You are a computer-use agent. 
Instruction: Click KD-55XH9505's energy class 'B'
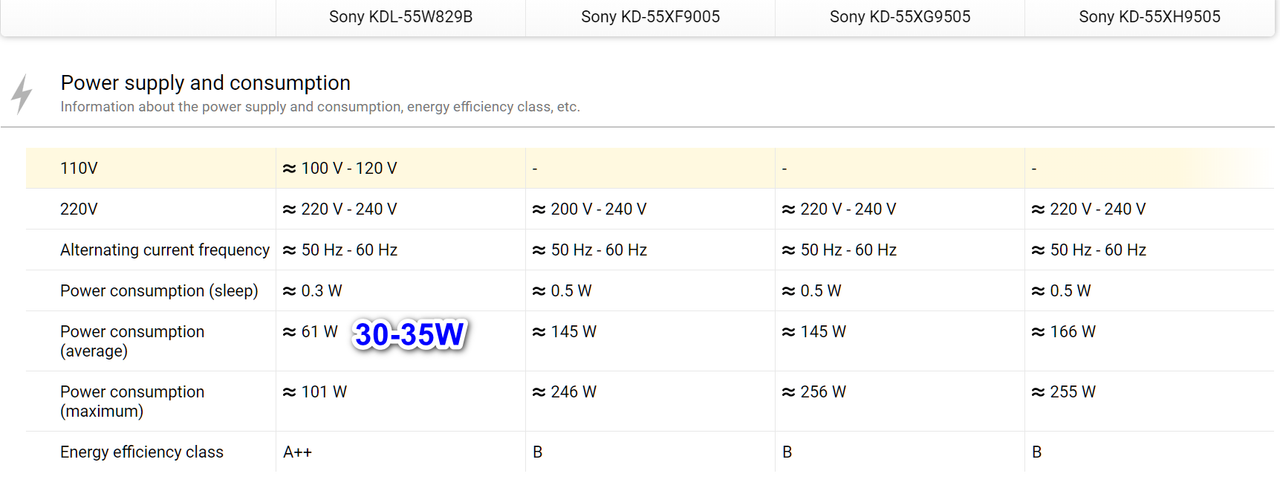(x=1037, y=452)
